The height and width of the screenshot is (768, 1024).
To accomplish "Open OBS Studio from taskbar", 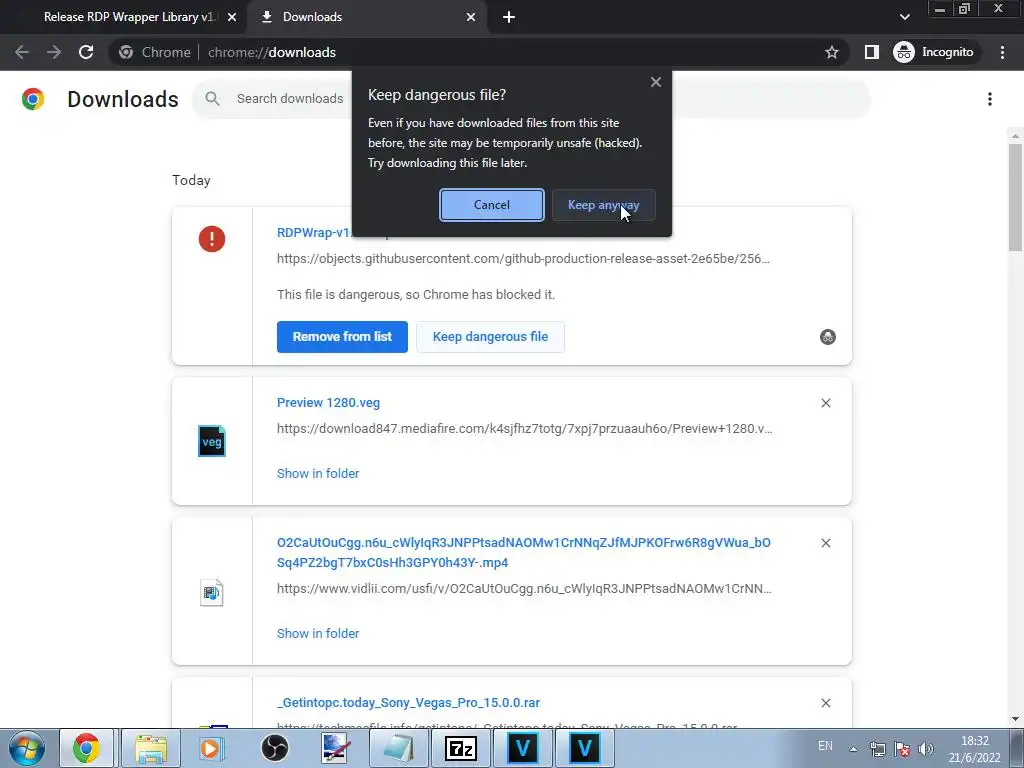I will 274,748.
